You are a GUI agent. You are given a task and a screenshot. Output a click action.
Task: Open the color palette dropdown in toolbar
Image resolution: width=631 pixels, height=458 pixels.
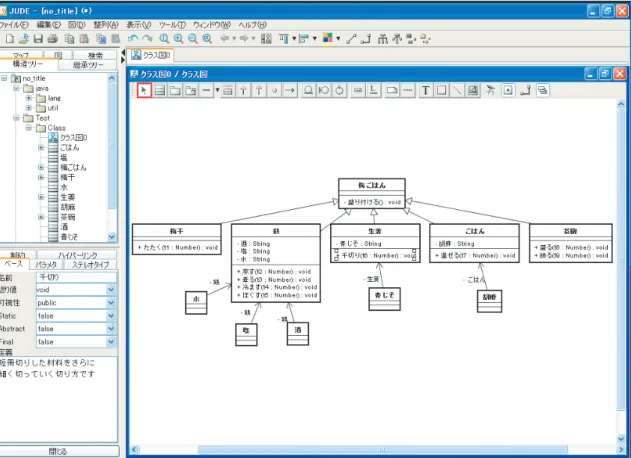[x=338, y=39]
